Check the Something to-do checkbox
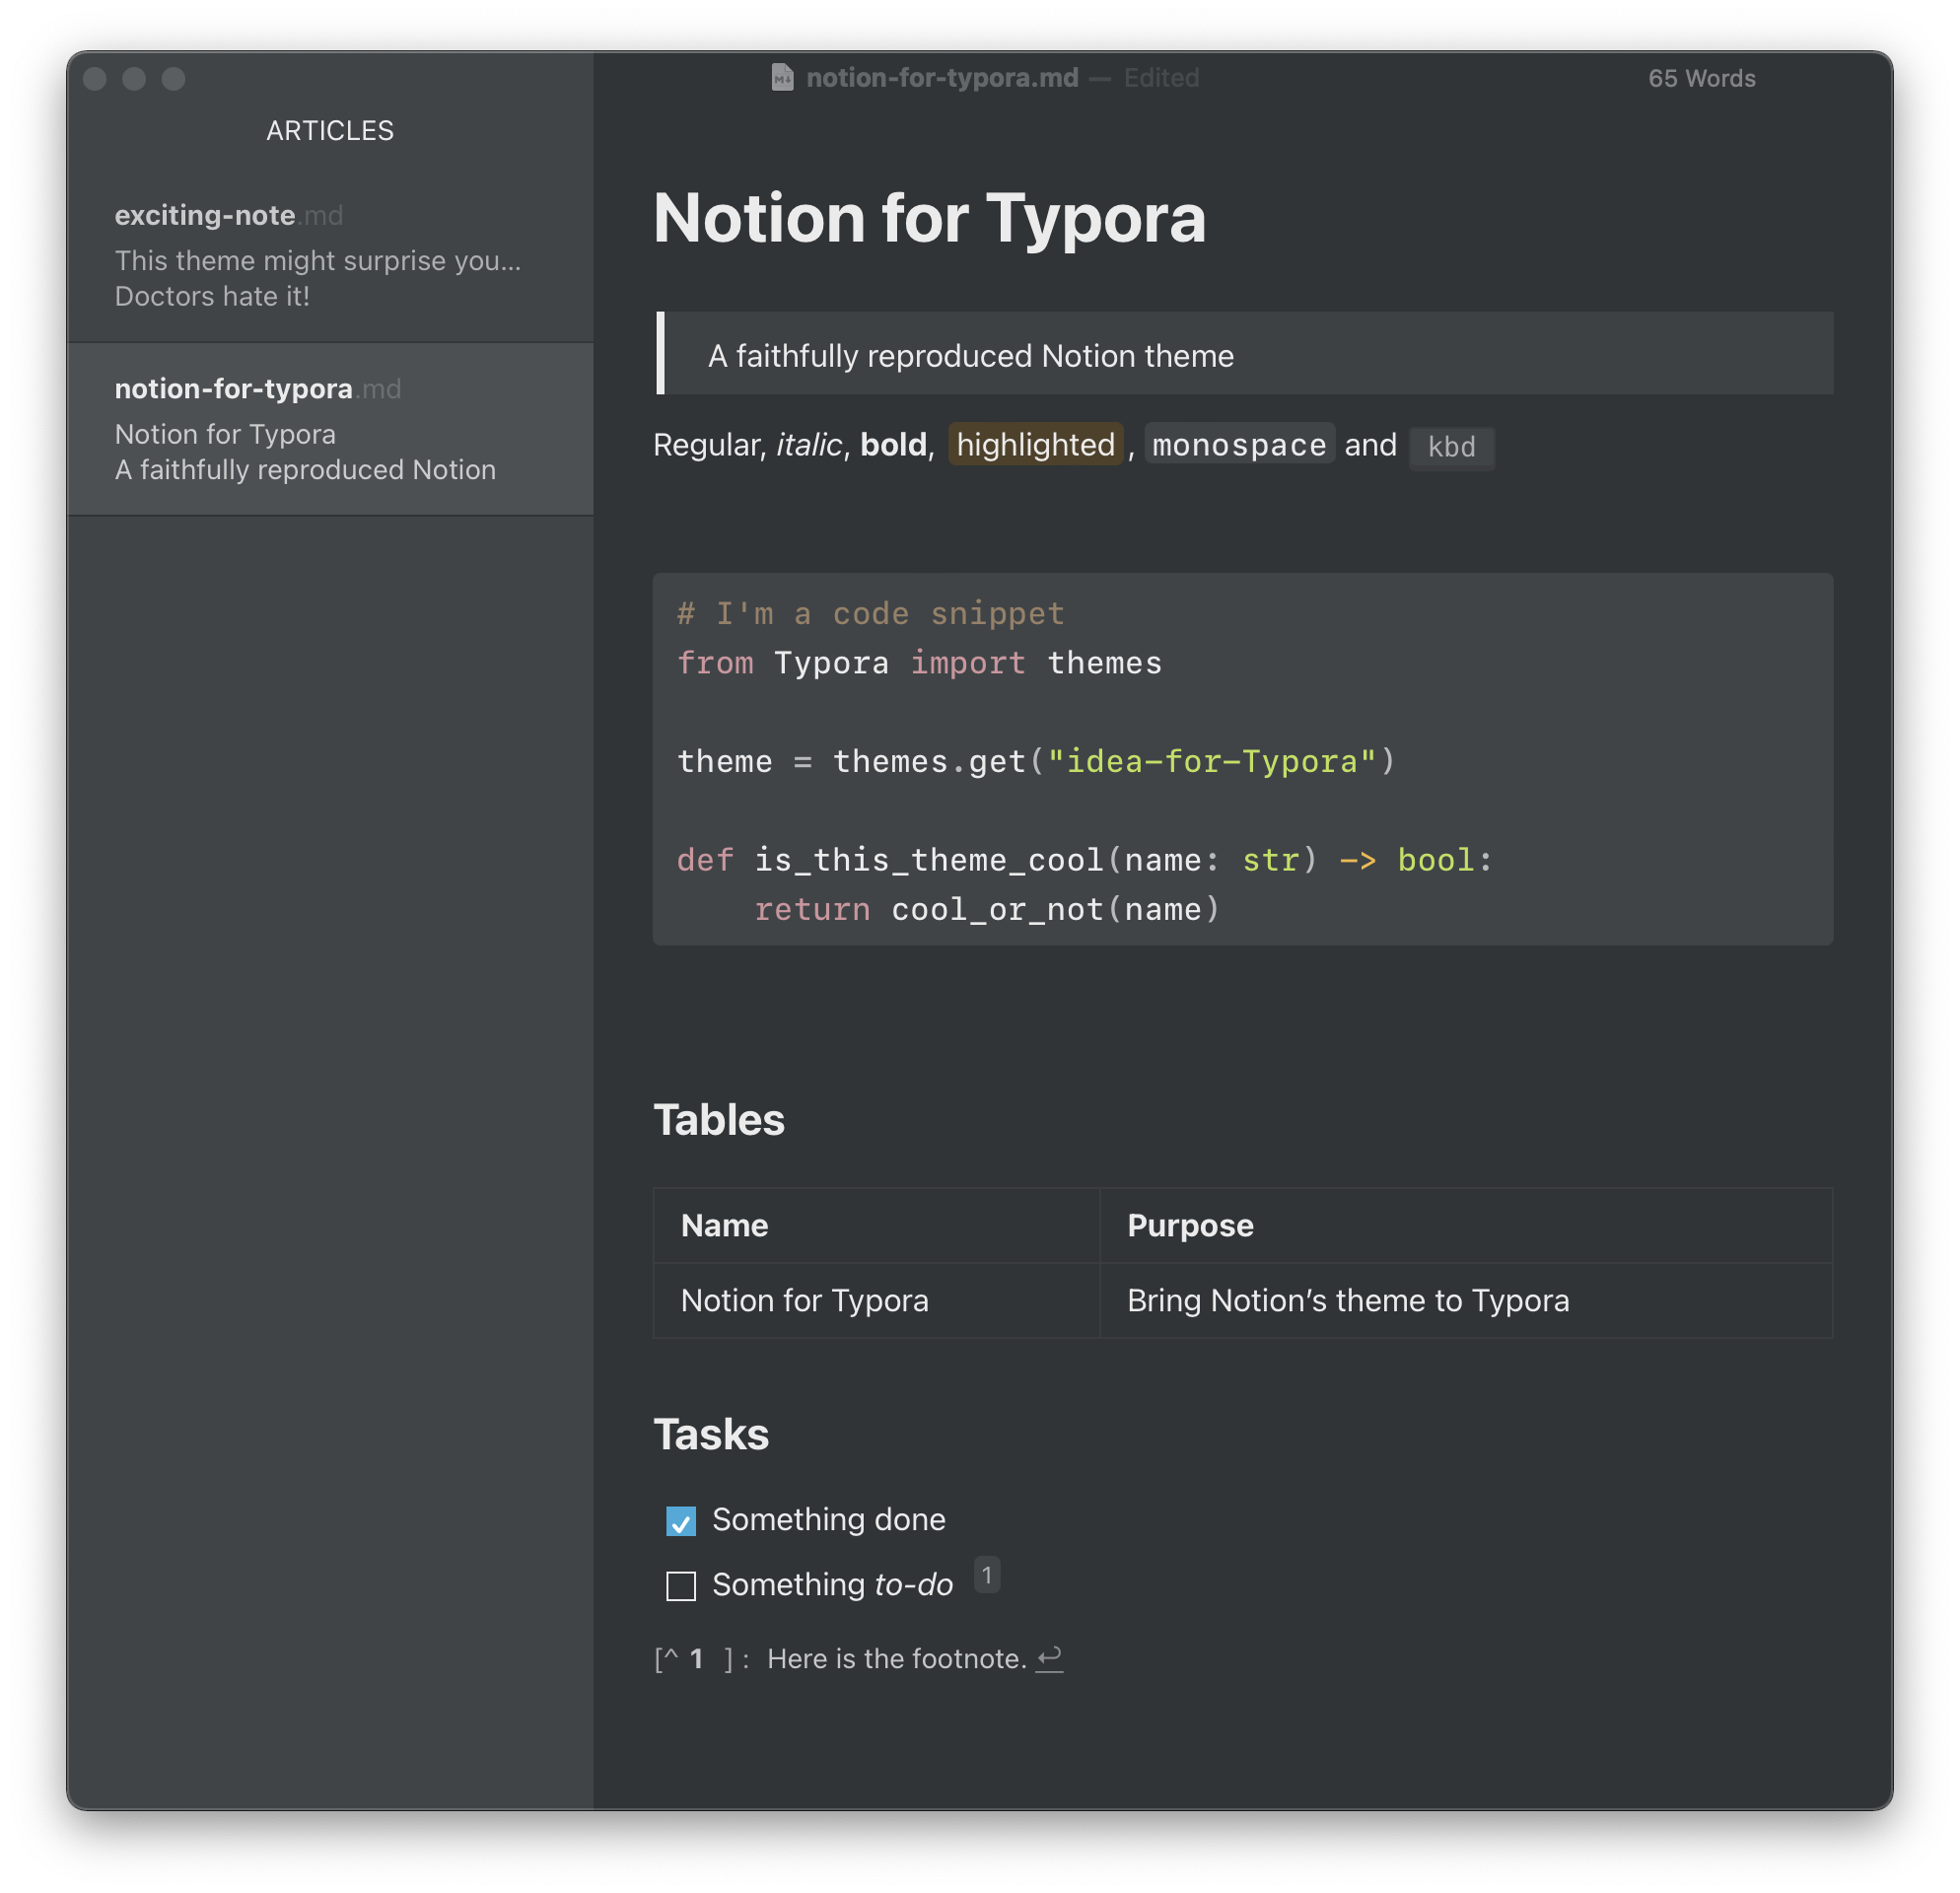The image size is (1960, 1893). pos(681,1586)
